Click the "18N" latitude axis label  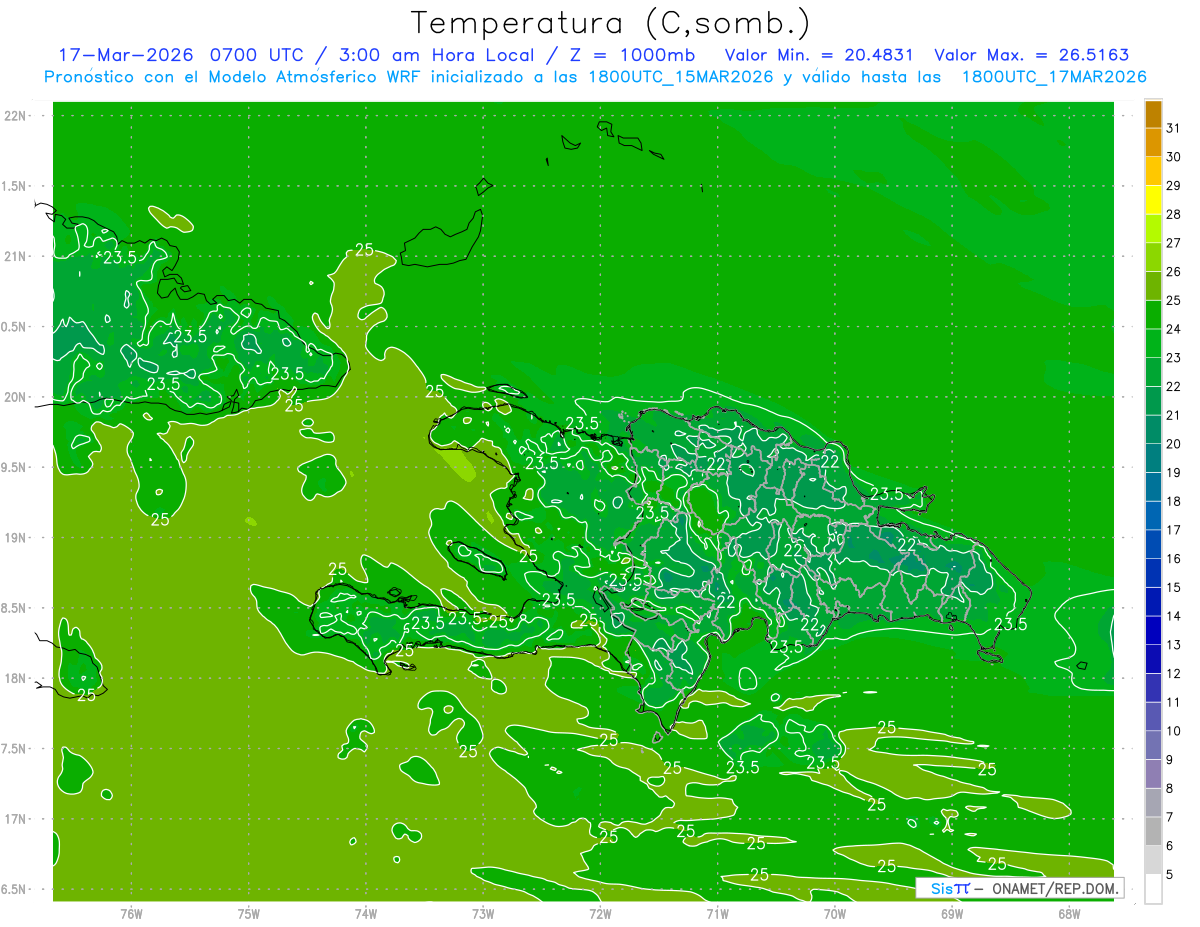tap(16, 679)
